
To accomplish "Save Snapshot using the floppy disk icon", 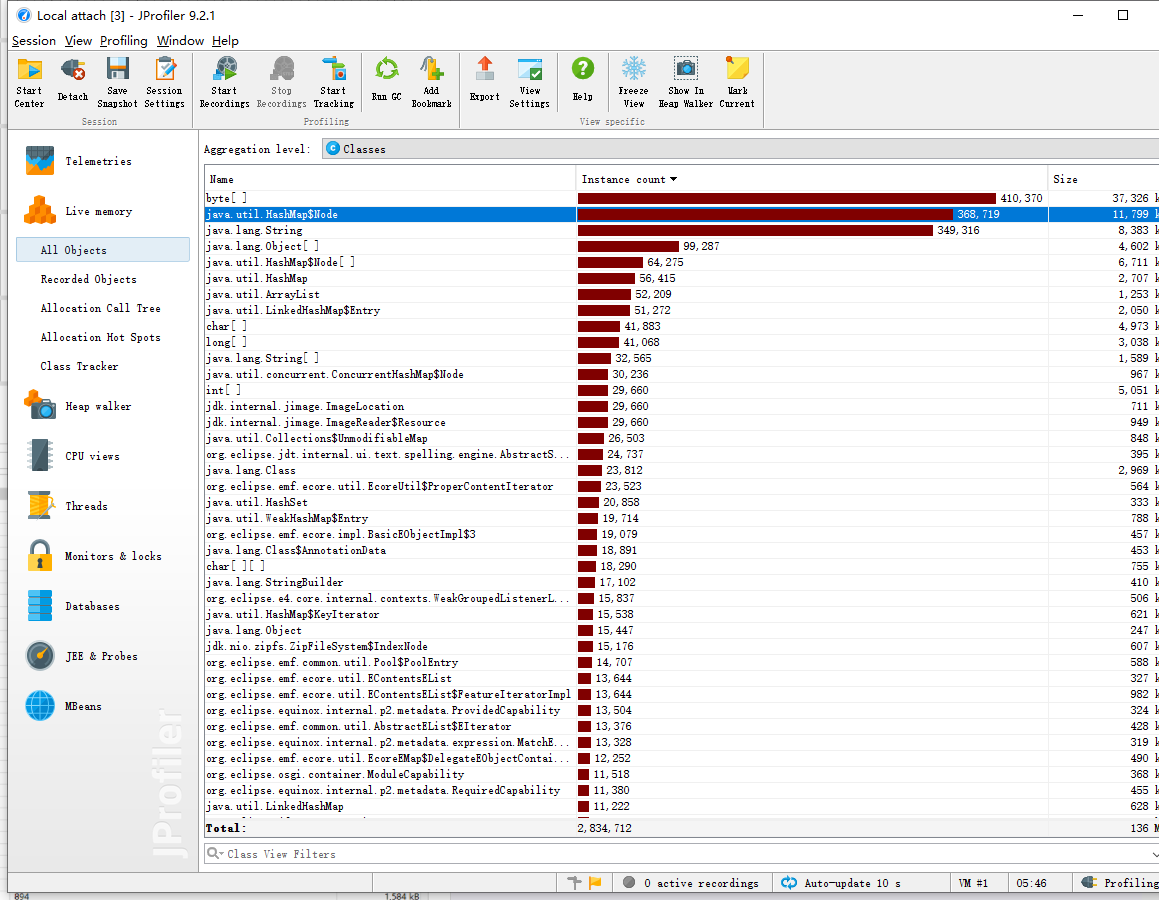I will (118, 82).
